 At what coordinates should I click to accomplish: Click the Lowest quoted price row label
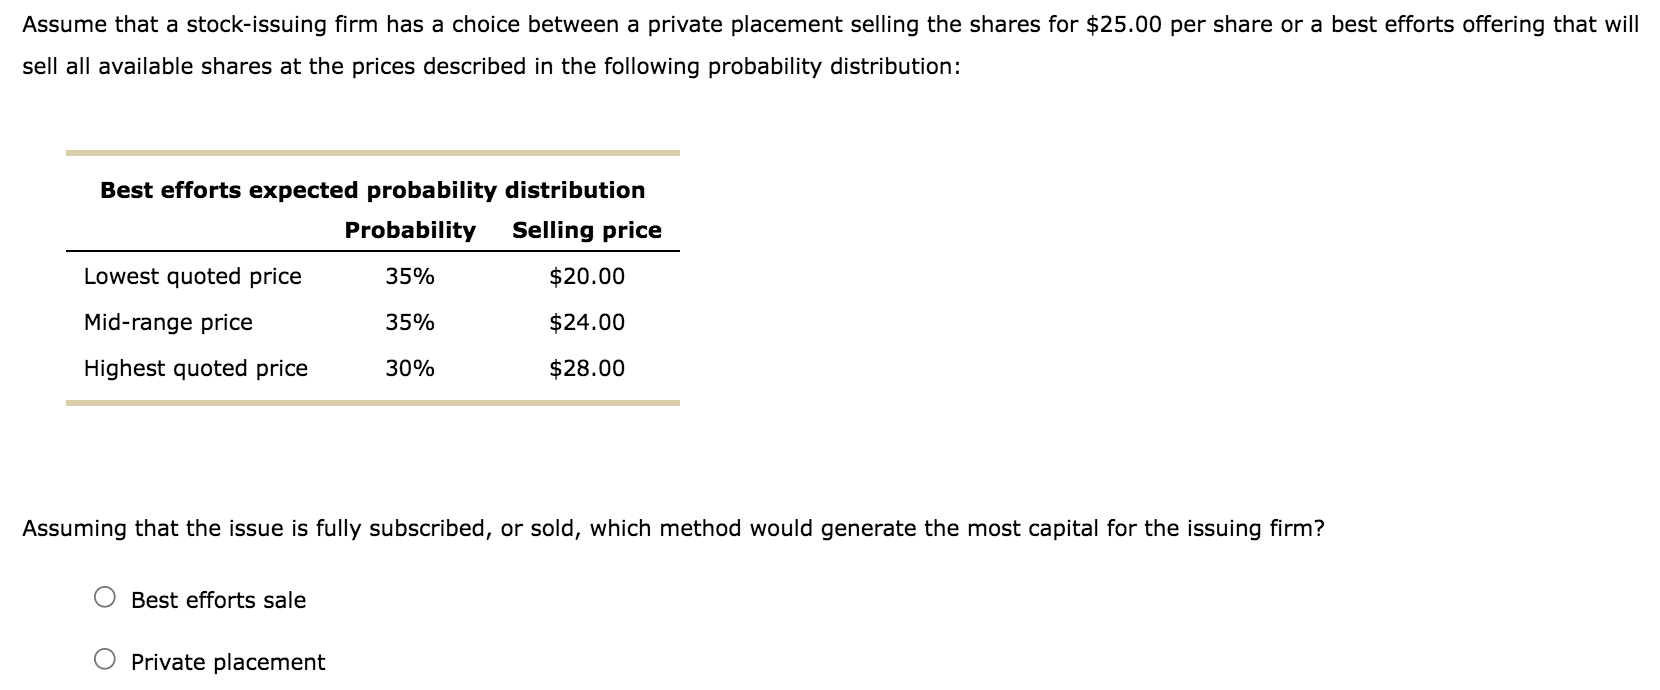(193, 276)
